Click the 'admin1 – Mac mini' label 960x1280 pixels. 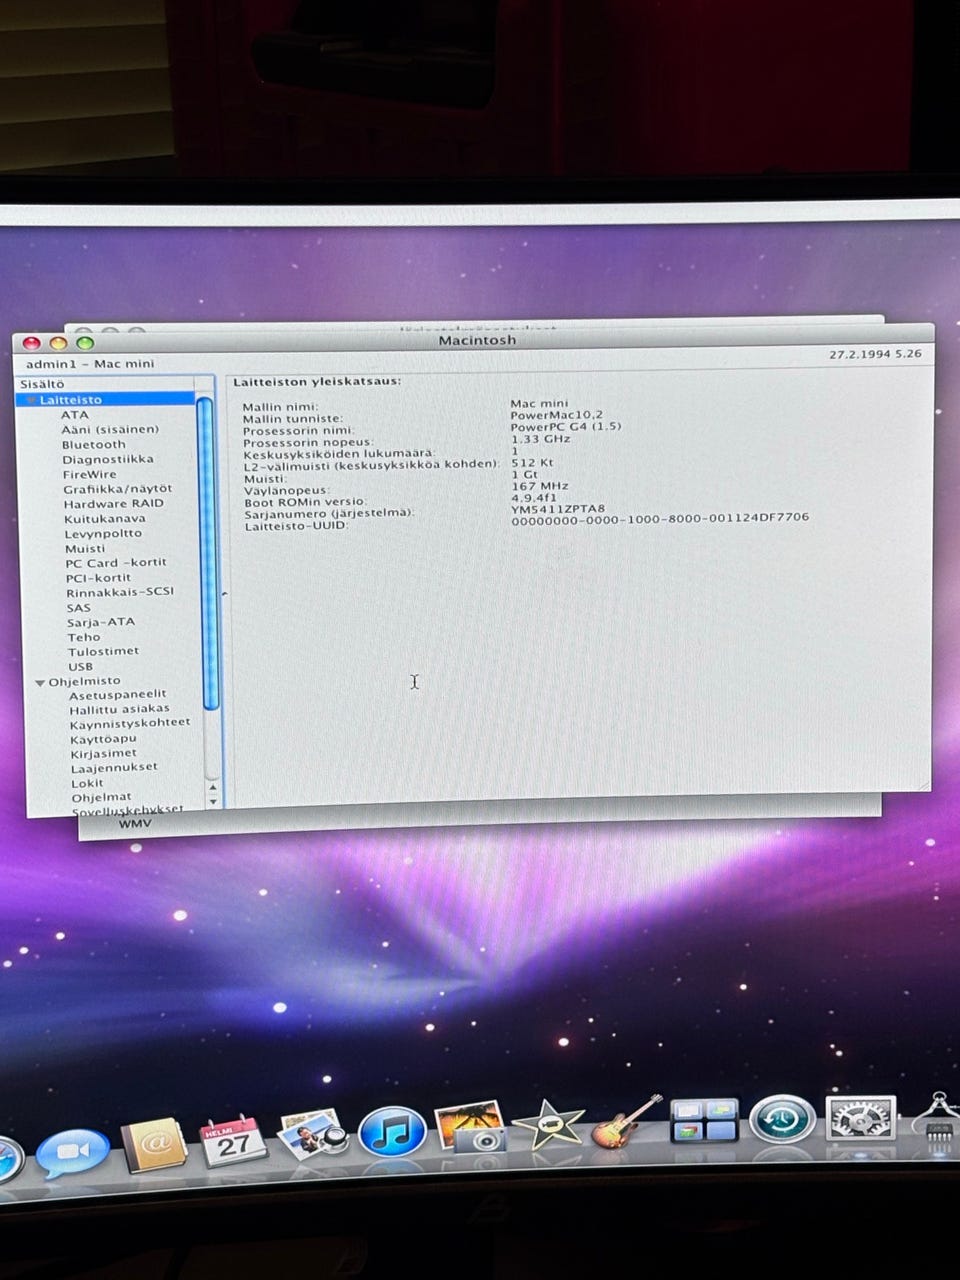tap(90, 364)
